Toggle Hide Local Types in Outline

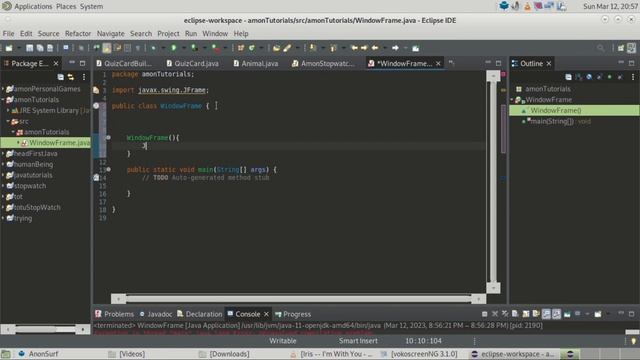pyautogui.click(x=620, y=77)
